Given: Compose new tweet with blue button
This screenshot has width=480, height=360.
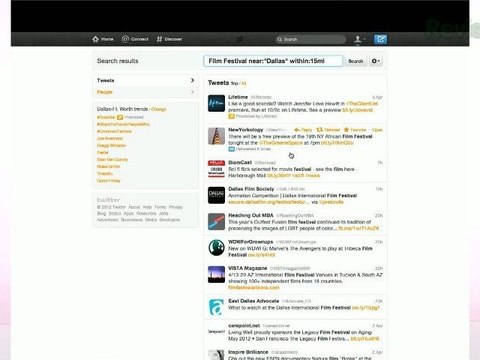Looking at the screenshot, I should (380, 39).
